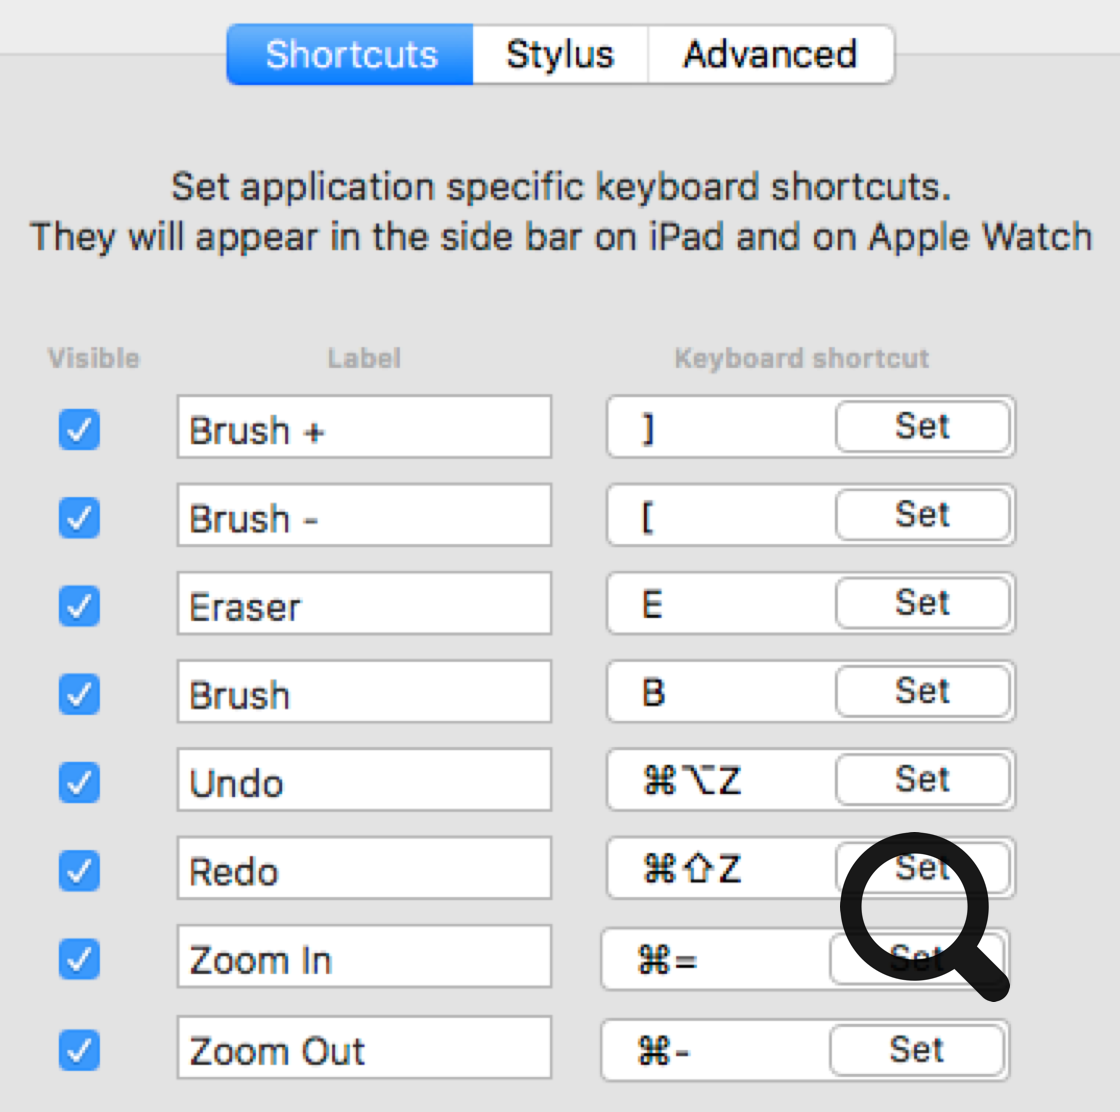Click Set for the Brush - shortcut
The height and width of the screenshot is (1112, 1120).
pyautogui.click(x=923, y=515)
